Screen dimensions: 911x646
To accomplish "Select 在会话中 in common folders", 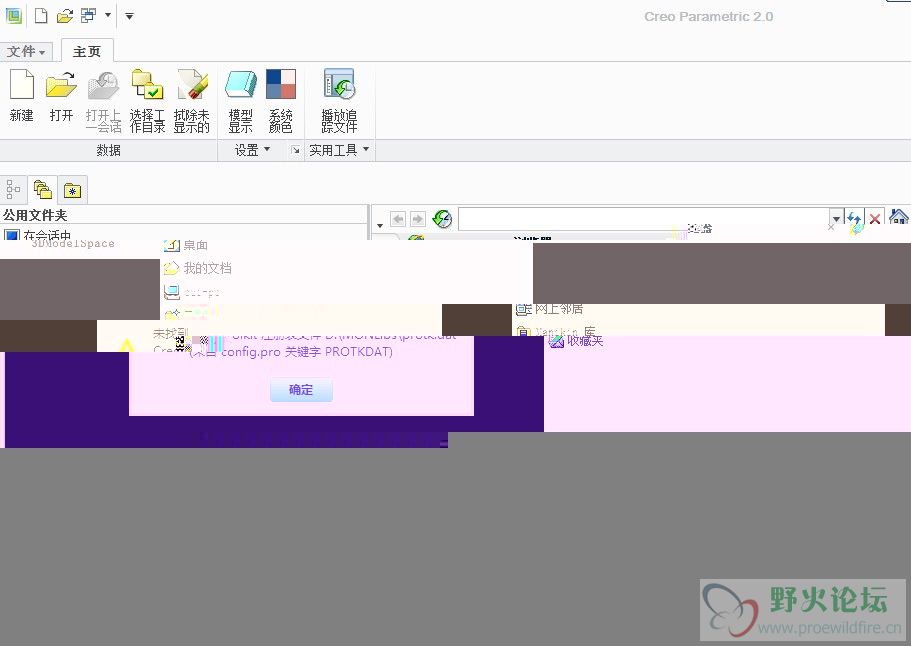I will coord(37,235).
